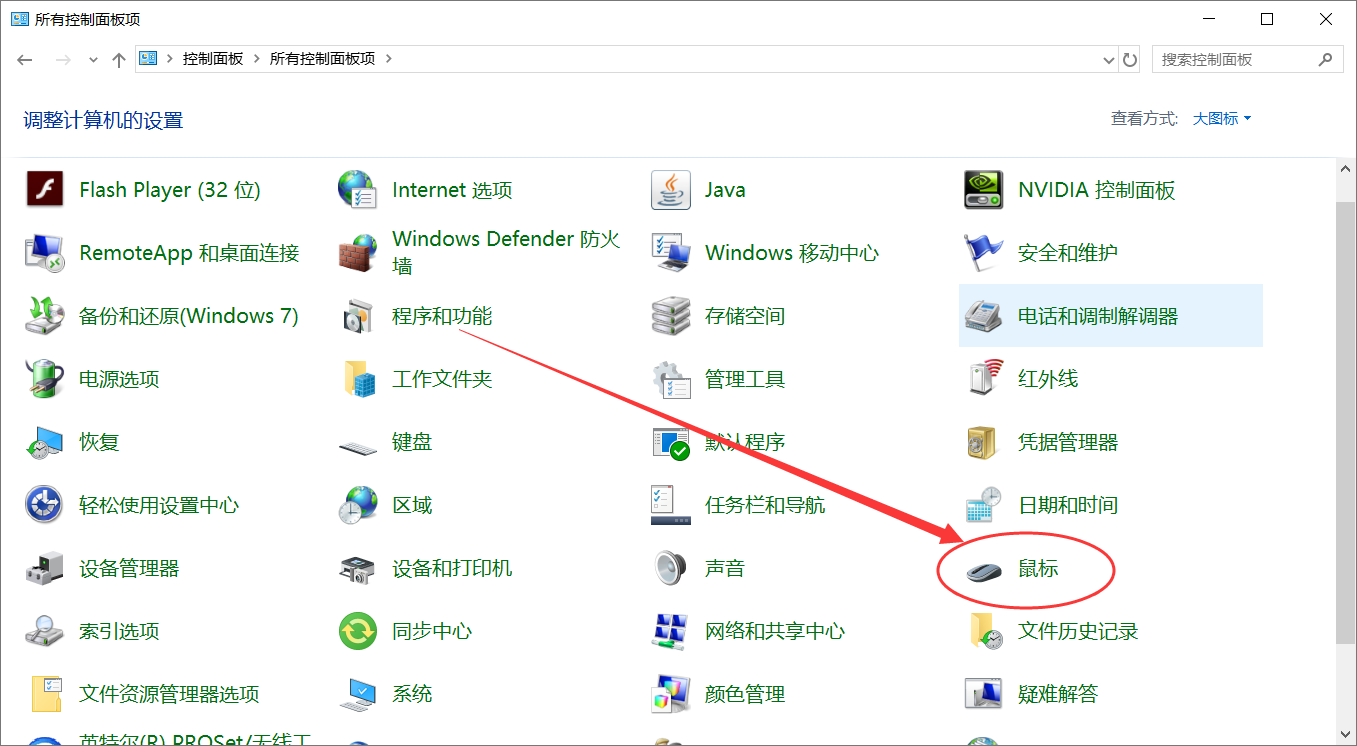Expand chevron after 控制面板 breadcrumb

(x=257, y=59)
